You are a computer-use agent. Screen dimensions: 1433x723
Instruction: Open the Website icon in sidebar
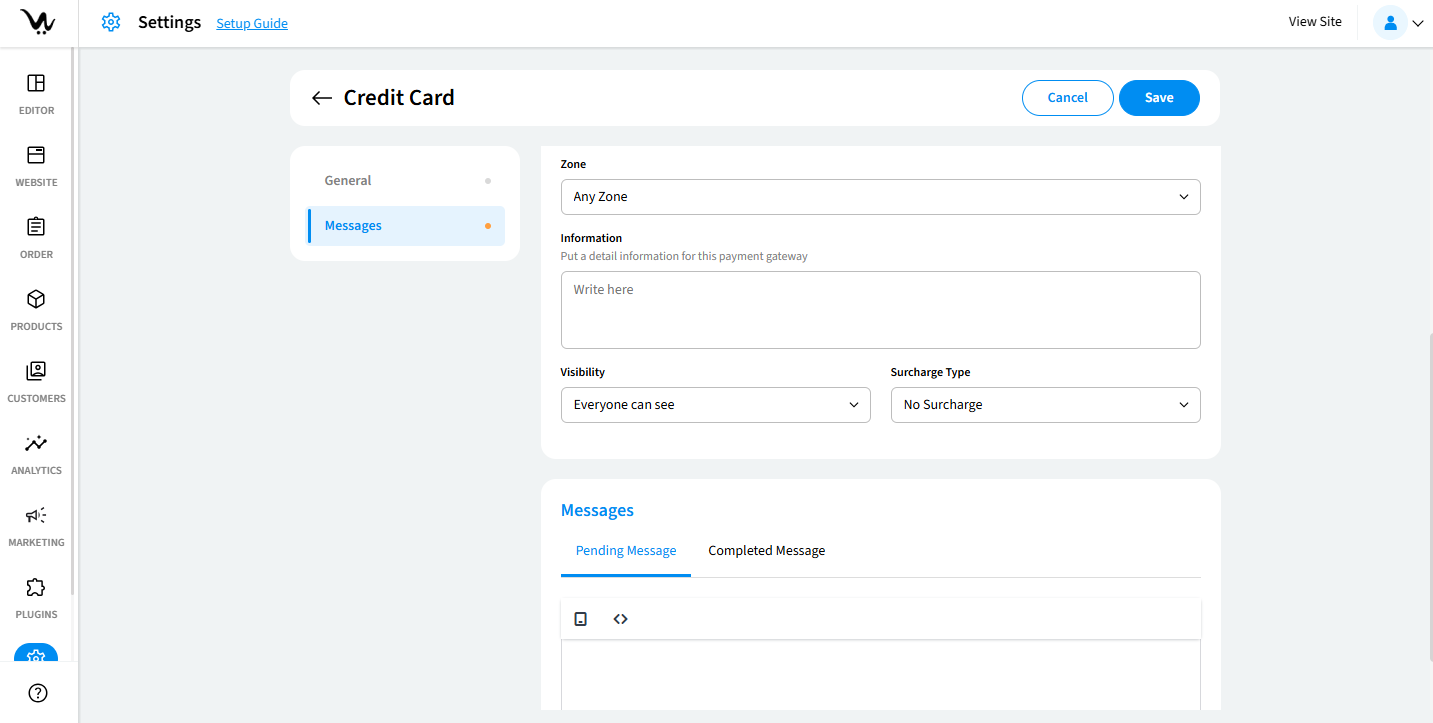tap(36, 156)
